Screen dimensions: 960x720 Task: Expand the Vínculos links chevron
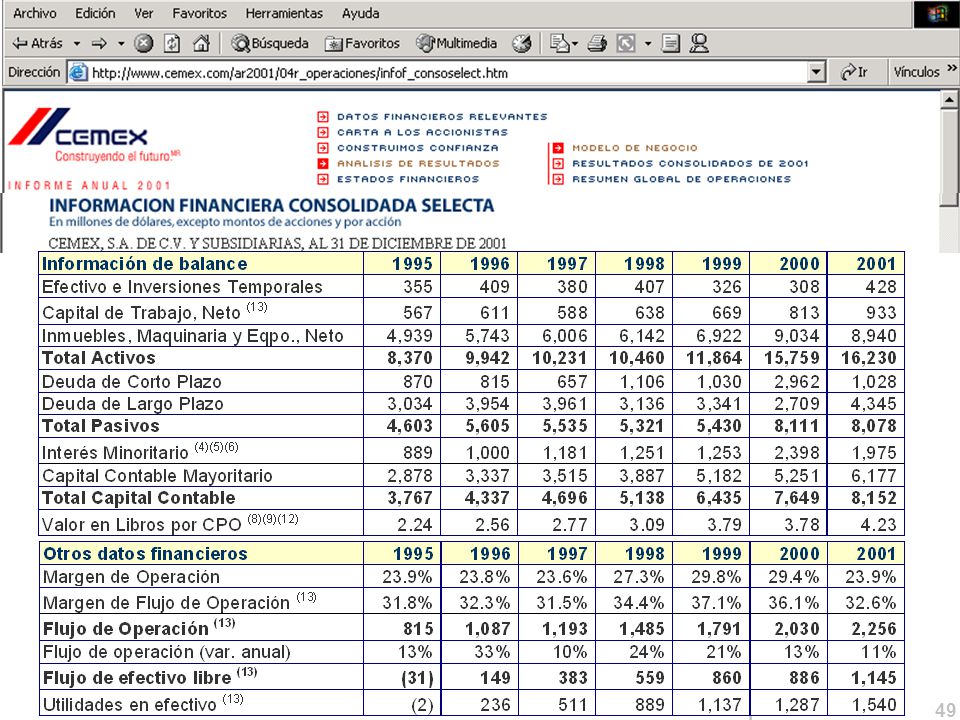[951, 68]
